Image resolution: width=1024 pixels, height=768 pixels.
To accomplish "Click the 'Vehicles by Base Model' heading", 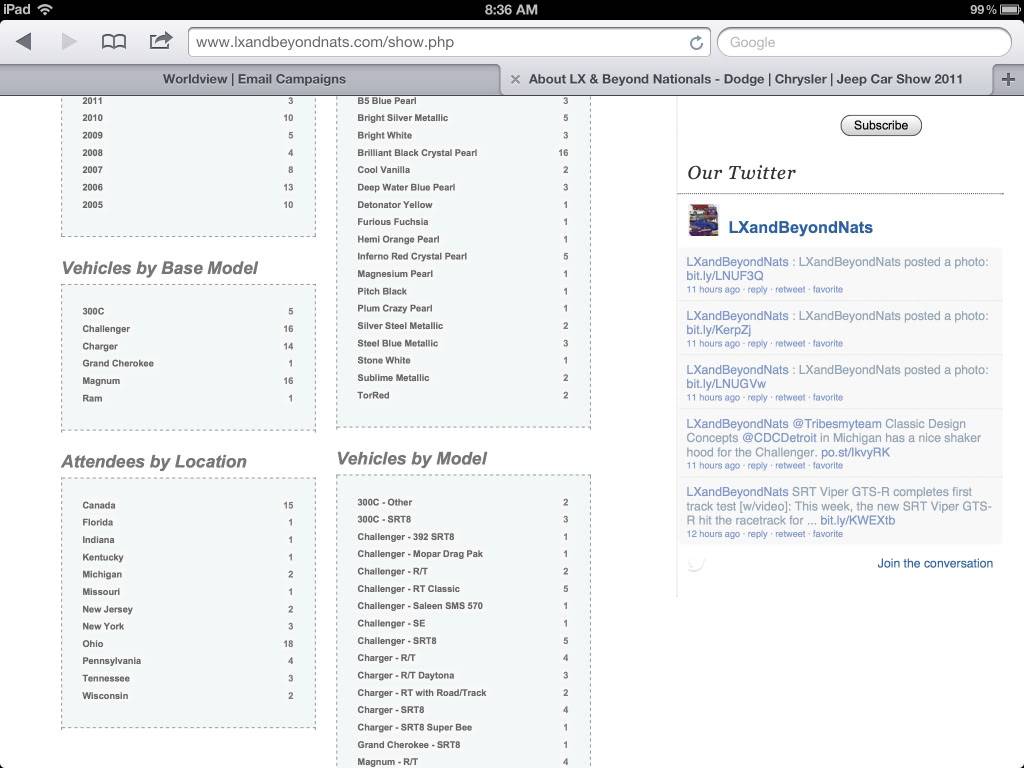I will pos(159,268).
